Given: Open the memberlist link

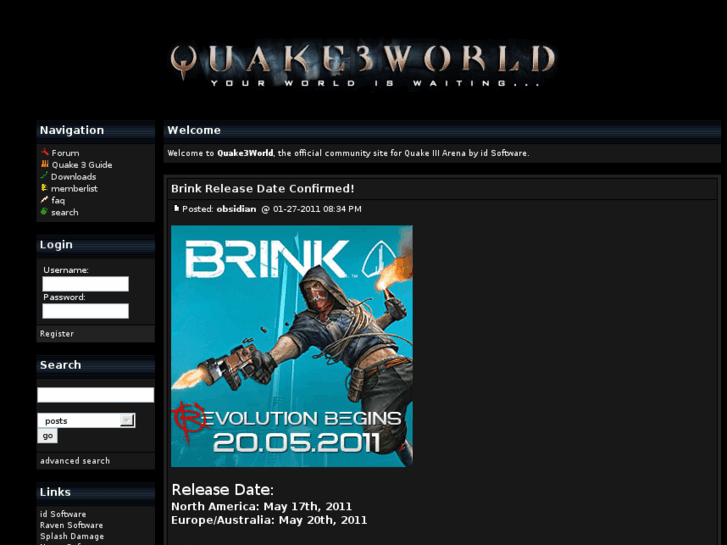Looking at the screenshot, I should [74, 188].
